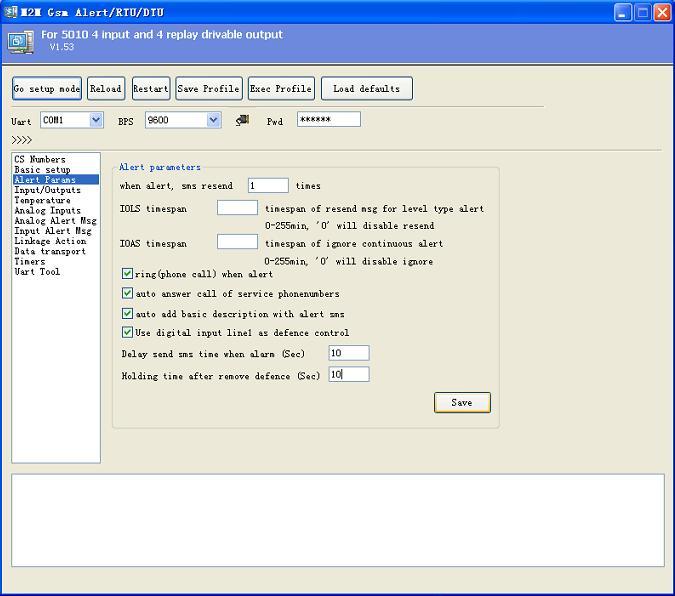Click the IOAS timespan input field
This screenshot has height=596, width=675.
tap(237, 242)
